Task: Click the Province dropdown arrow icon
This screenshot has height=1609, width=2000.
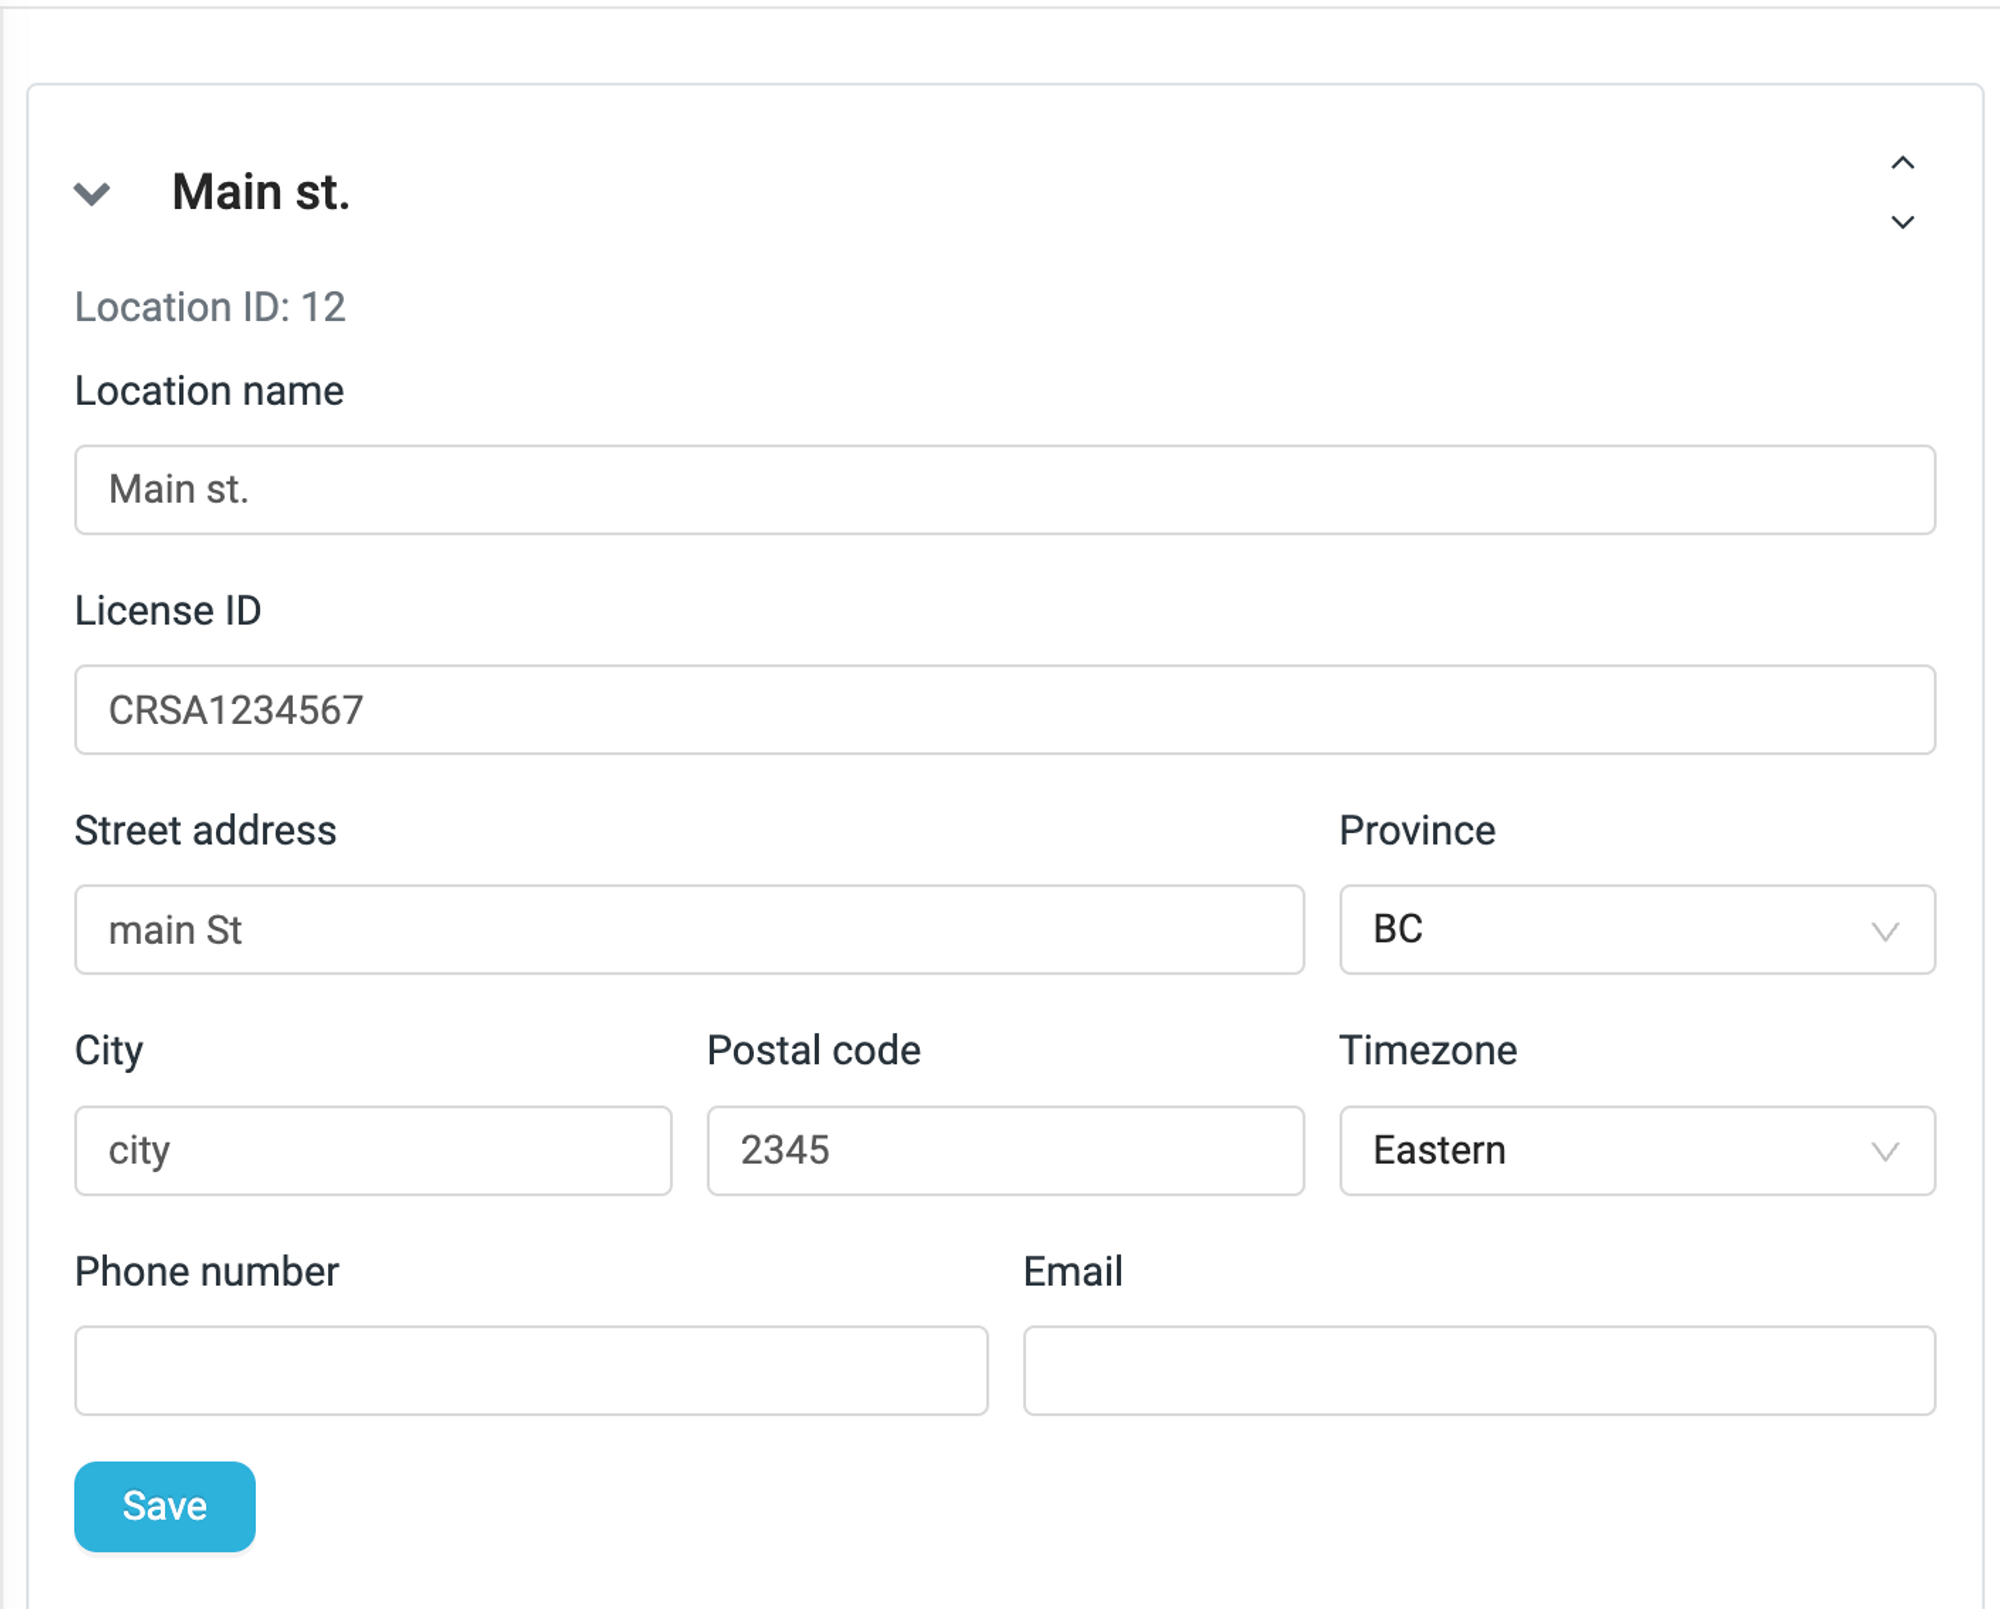Action: point(1884,931)
